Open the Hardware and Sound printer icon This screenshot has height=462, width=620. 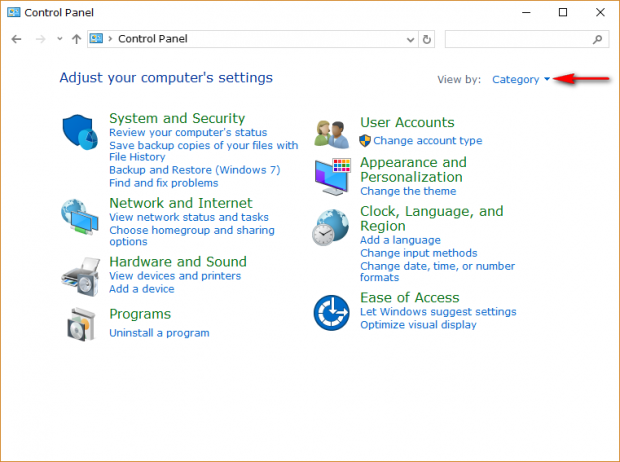point(80,276)
